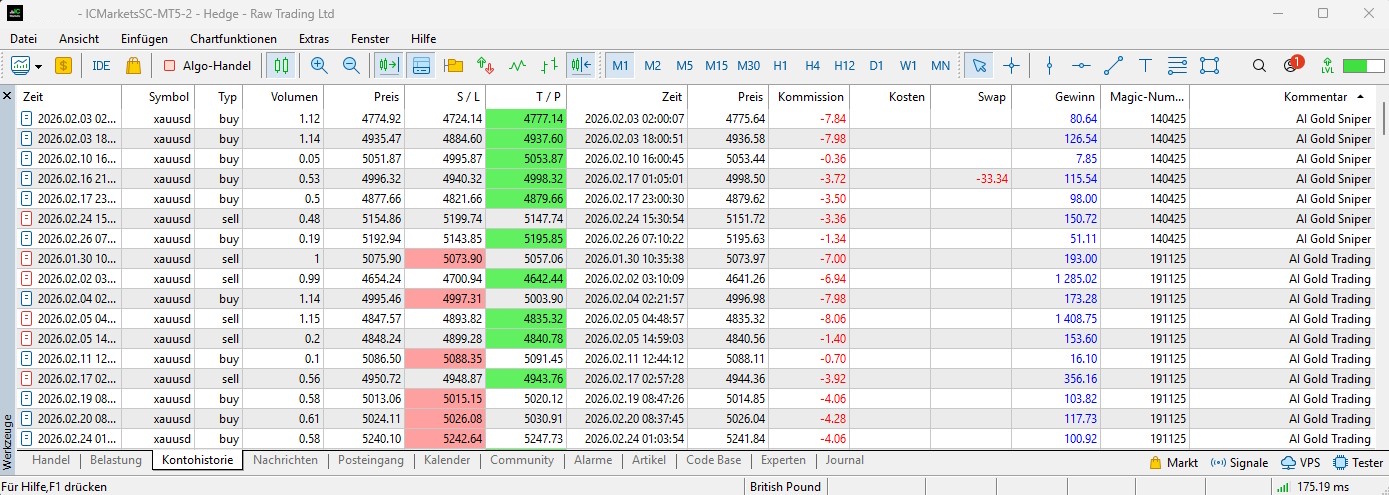Collapse the Werkzeuge panel with X
Image resolution: width=1389 pixels, height=495 pixels.
pos(7,96)
